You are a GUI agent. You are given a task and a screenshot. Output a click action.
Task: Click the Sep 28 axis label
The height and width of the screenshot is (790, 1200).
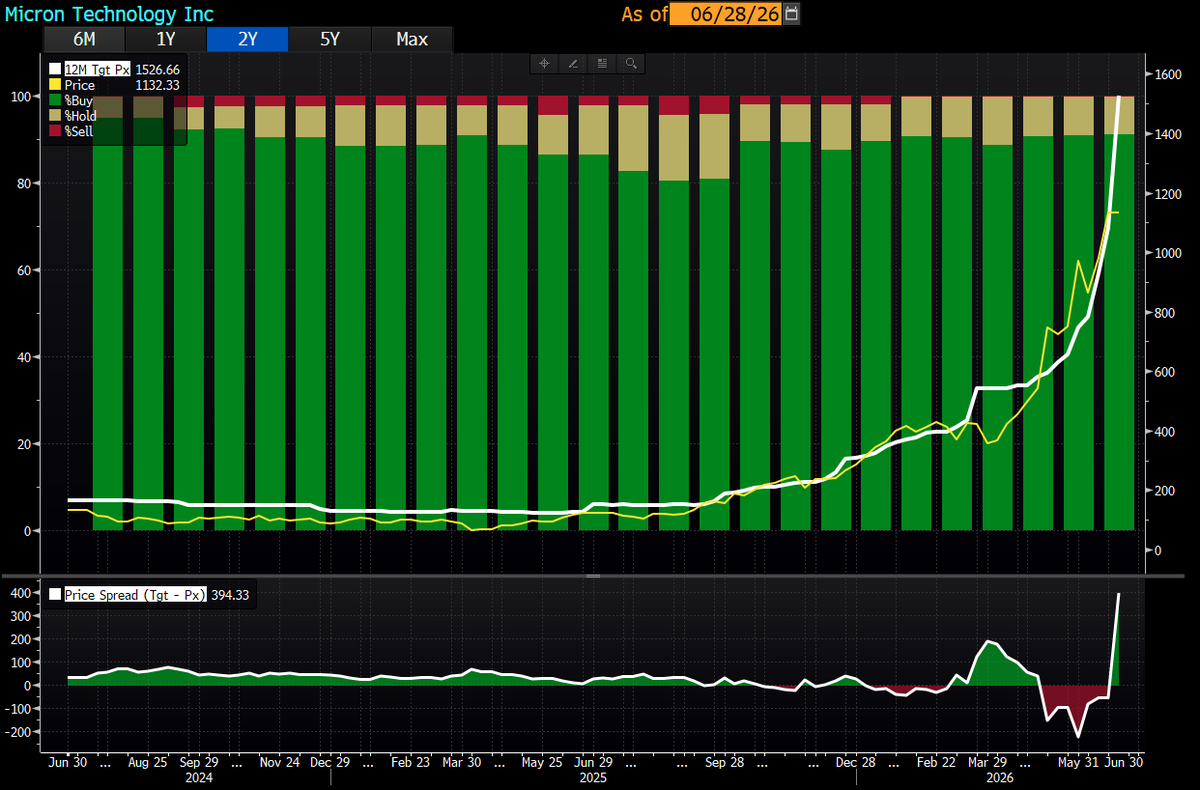[x=723, y=761]
